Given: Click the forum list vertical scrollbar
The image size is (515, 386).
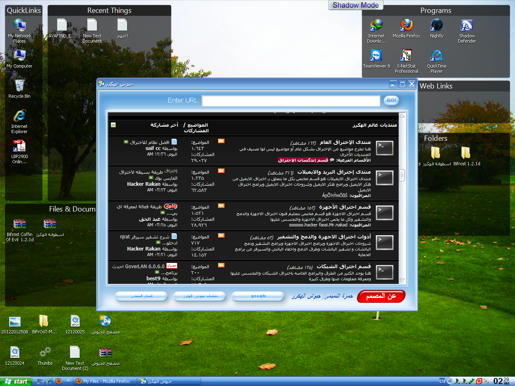Looking at the screenshot, I should click(402, 198).
